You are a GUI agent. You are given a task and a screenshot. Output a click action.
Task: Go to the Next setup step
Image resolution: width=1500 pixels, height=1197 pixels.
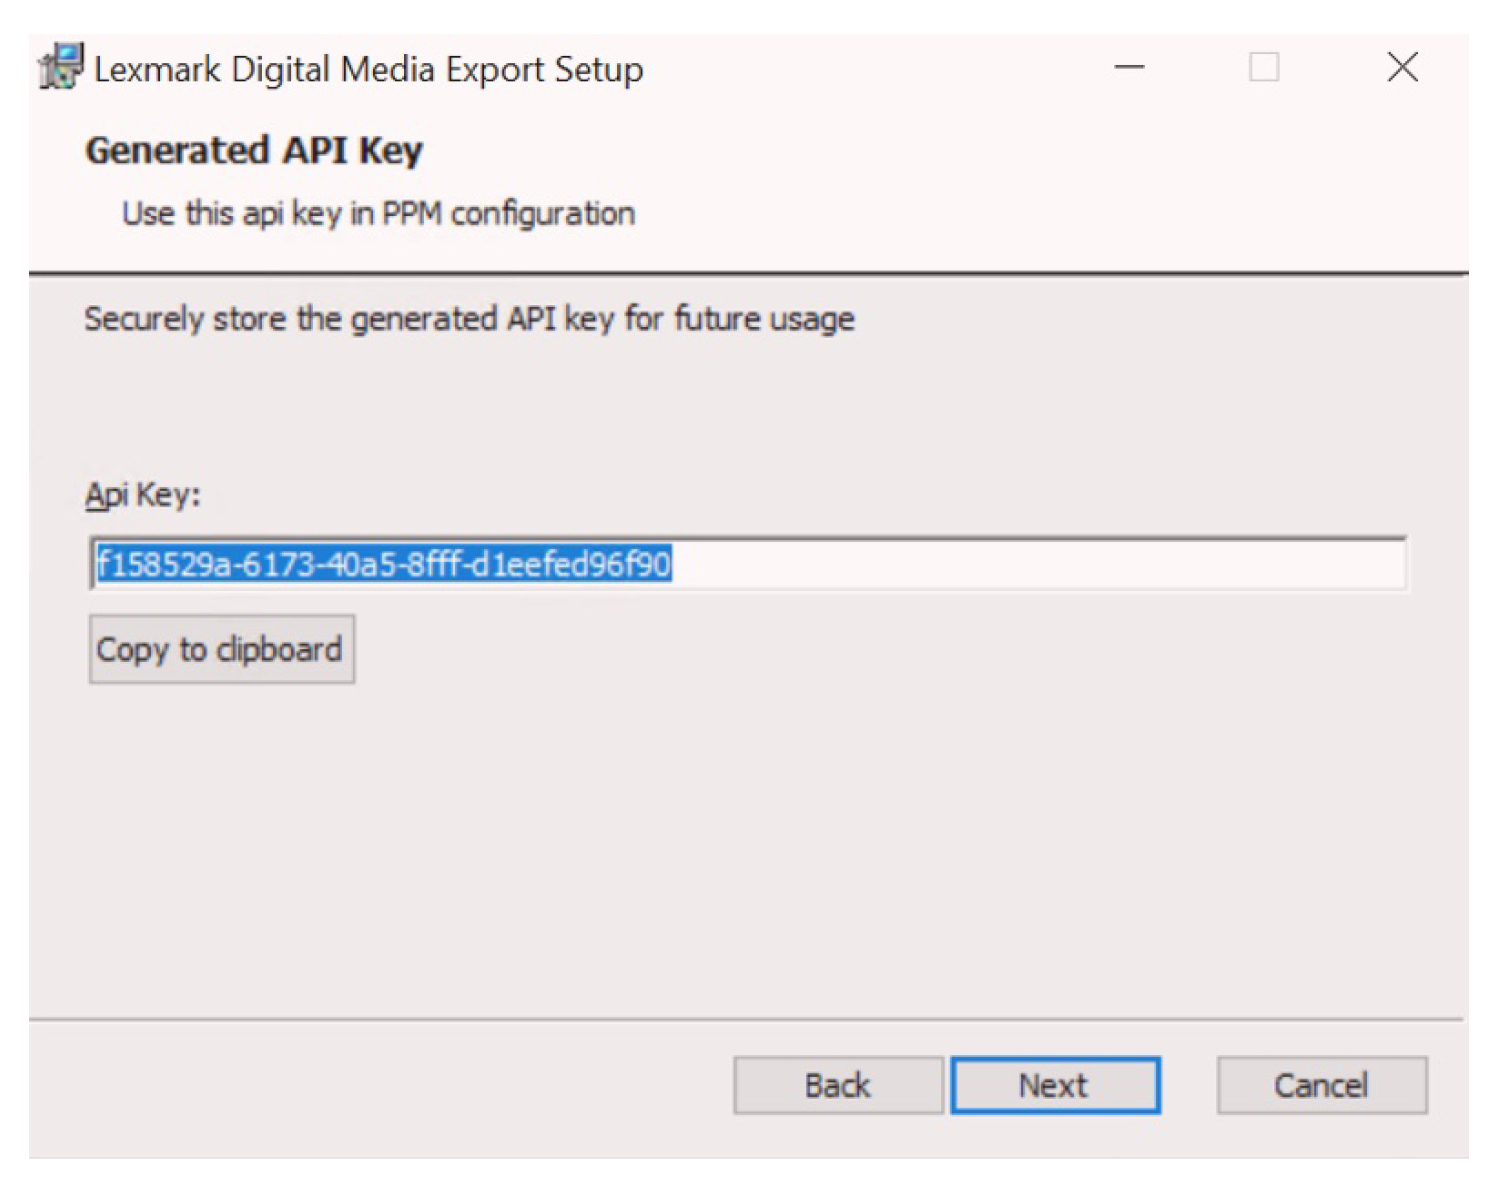pyautogui.click(x=1055, y=1085)
